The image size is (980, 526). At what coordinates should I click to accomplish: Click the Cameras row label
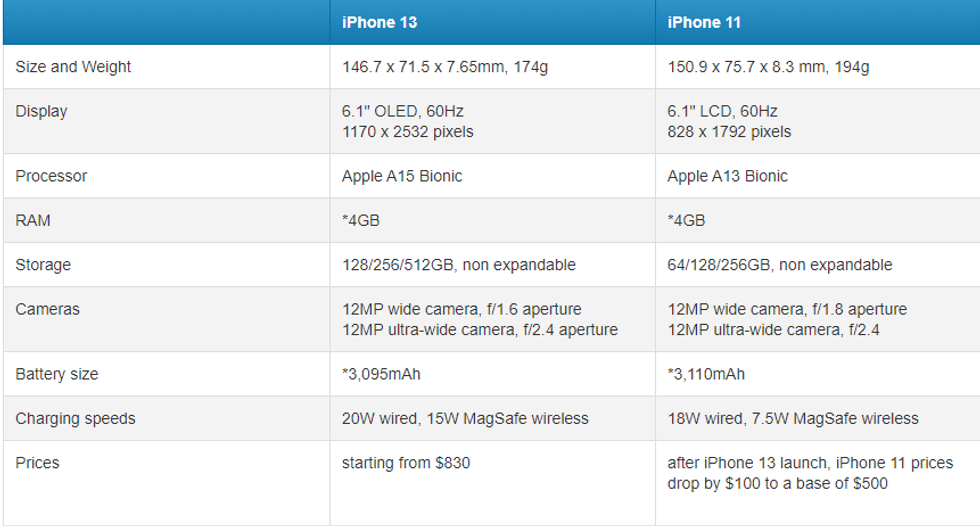pyautogui.click(x=47, y=309)
